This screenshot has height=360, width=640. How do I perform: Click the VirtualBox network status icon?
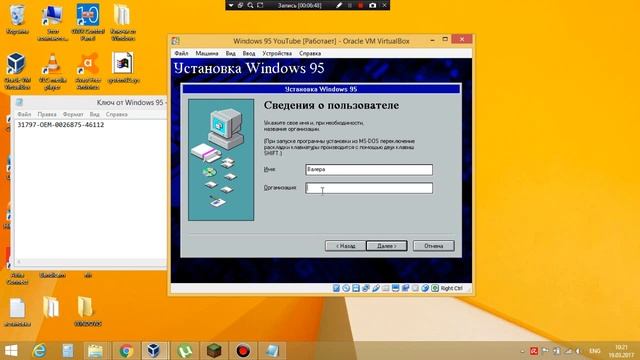(x=366, y=288)
